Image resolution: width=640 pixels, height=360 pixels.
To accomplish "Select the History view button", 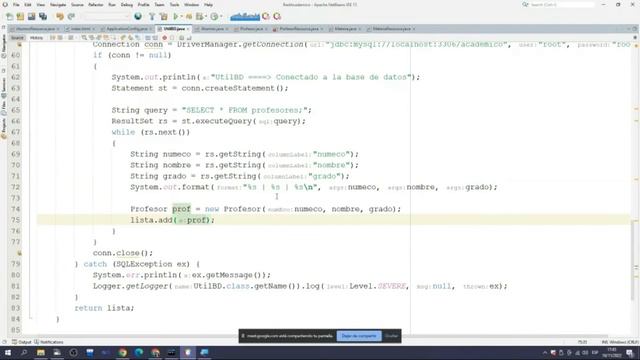I will click(x=36, y=38).
